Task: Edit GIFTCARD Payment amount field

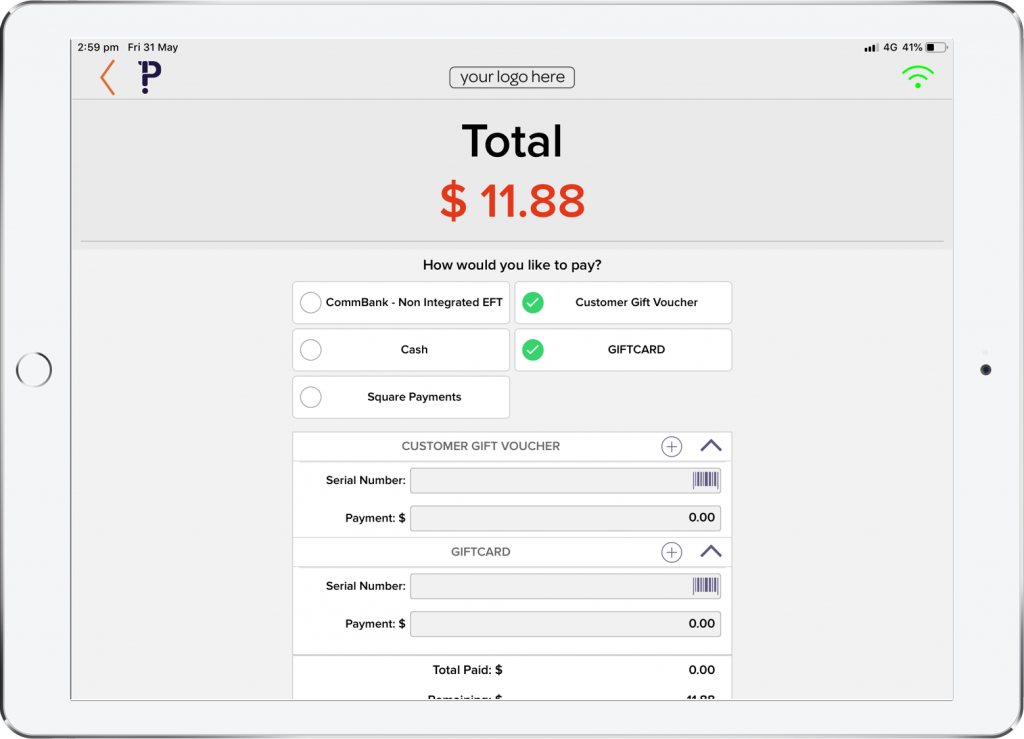Action: (565, 623)
